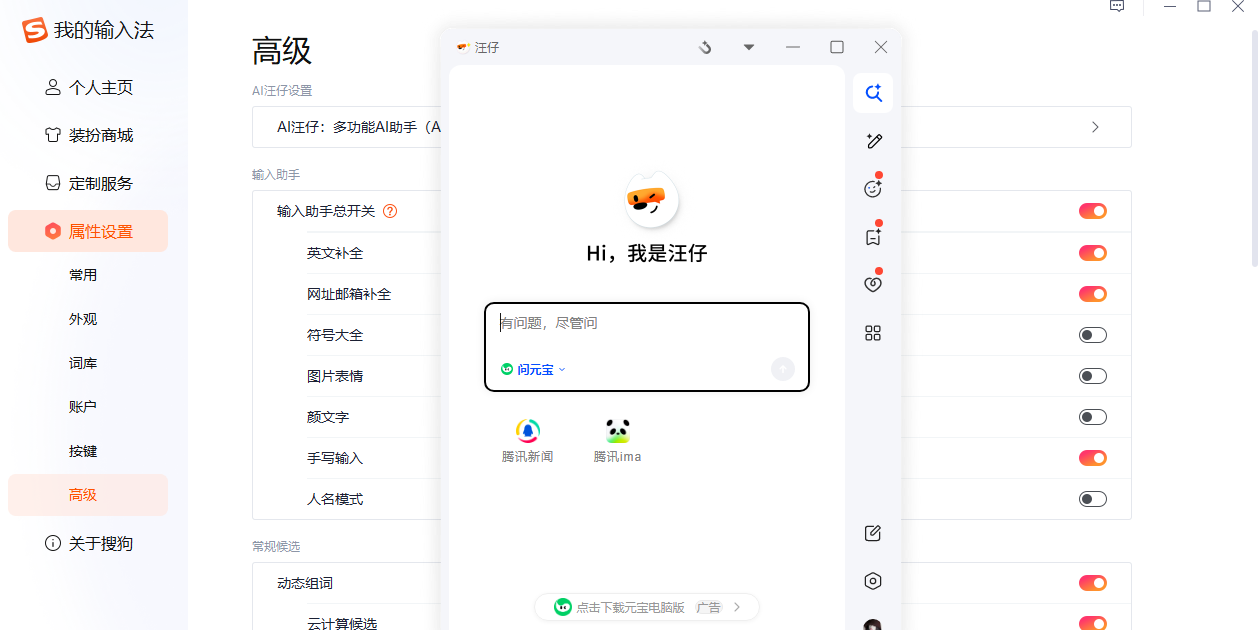Viewport: 1260px width, 630px height.
Task: Click the 汪仔 dog mascot avatar
Action: tap(651, 199)
